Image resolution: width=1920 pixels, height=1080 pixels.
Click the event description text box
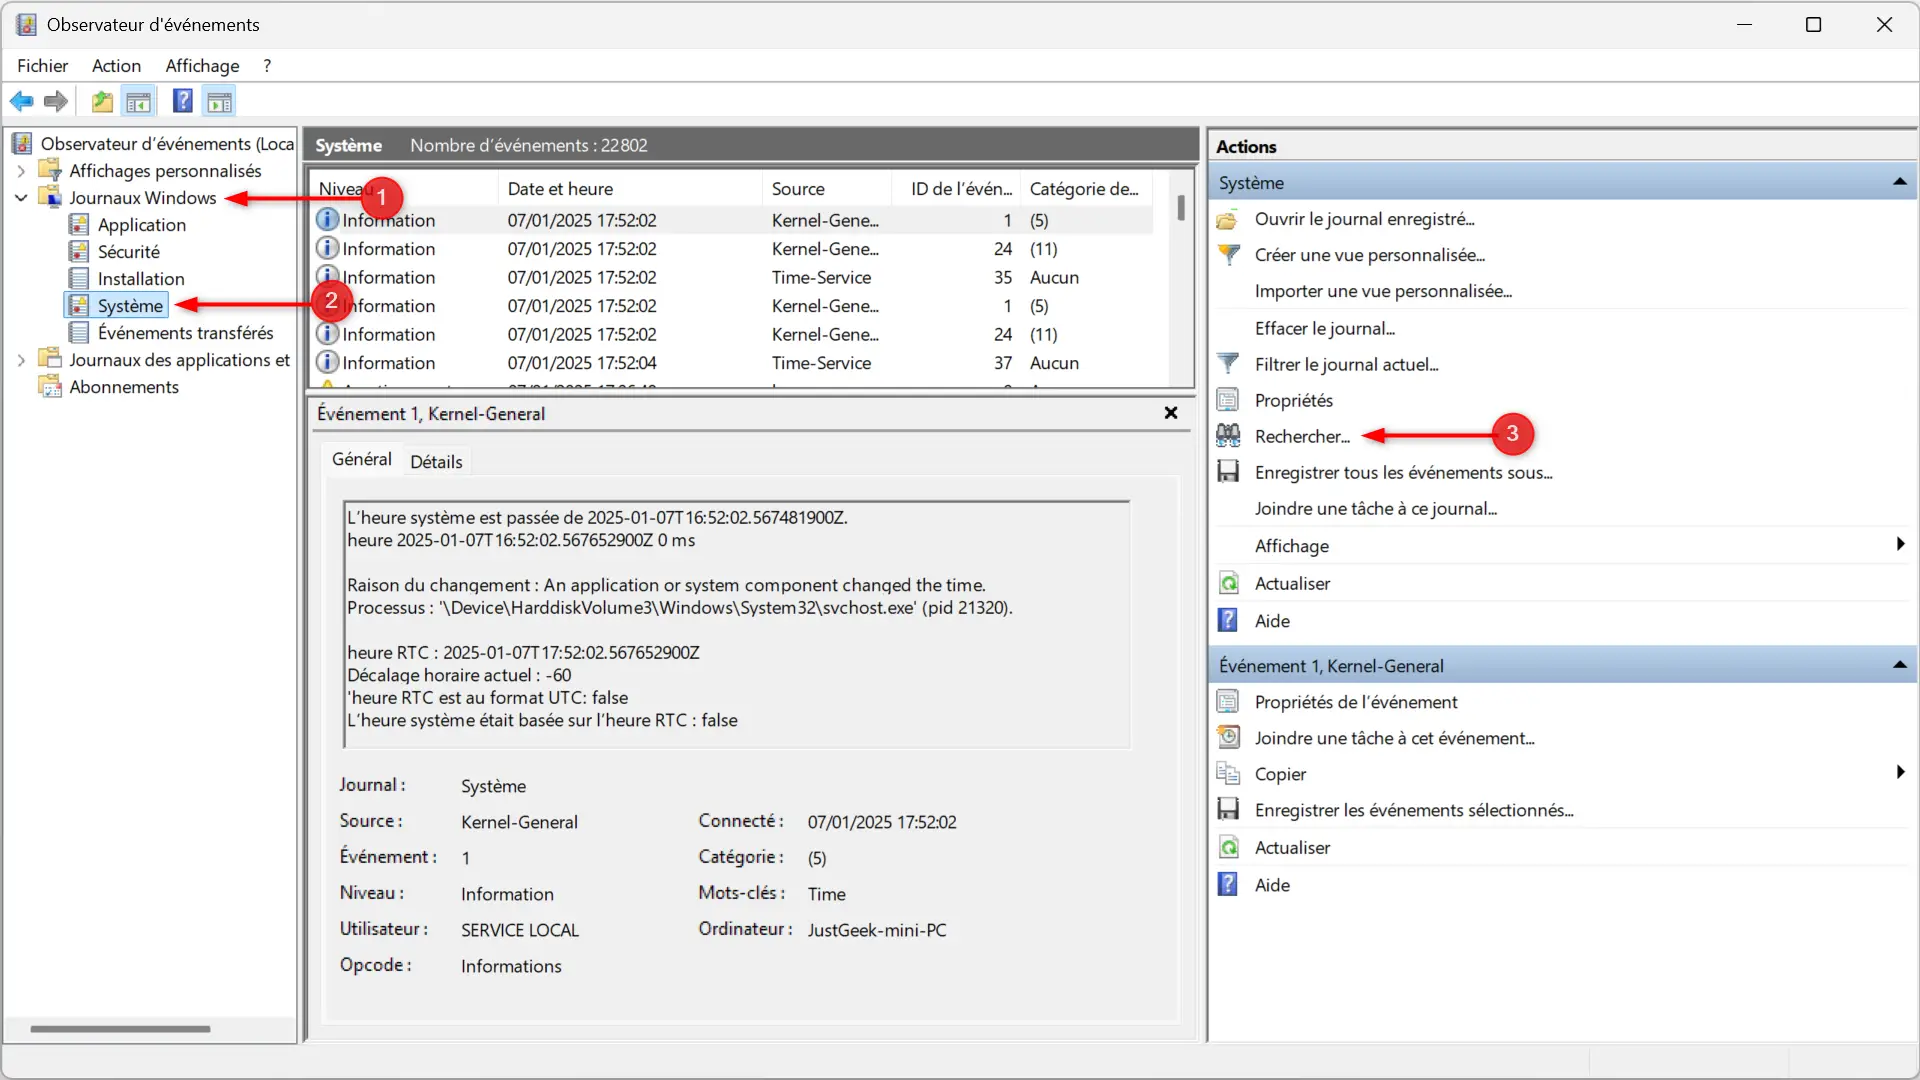(737, 624)
